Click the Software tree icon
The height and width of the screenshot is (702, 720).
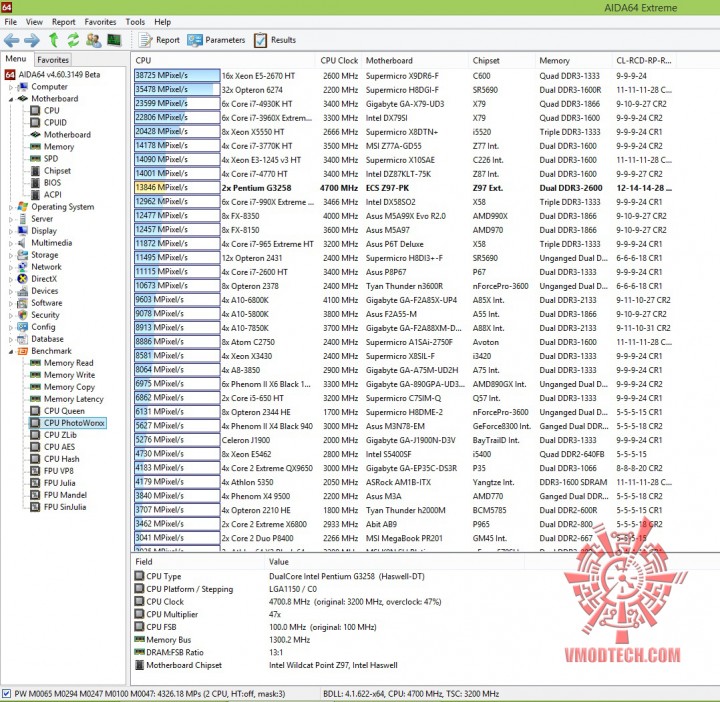pos(22,303)
